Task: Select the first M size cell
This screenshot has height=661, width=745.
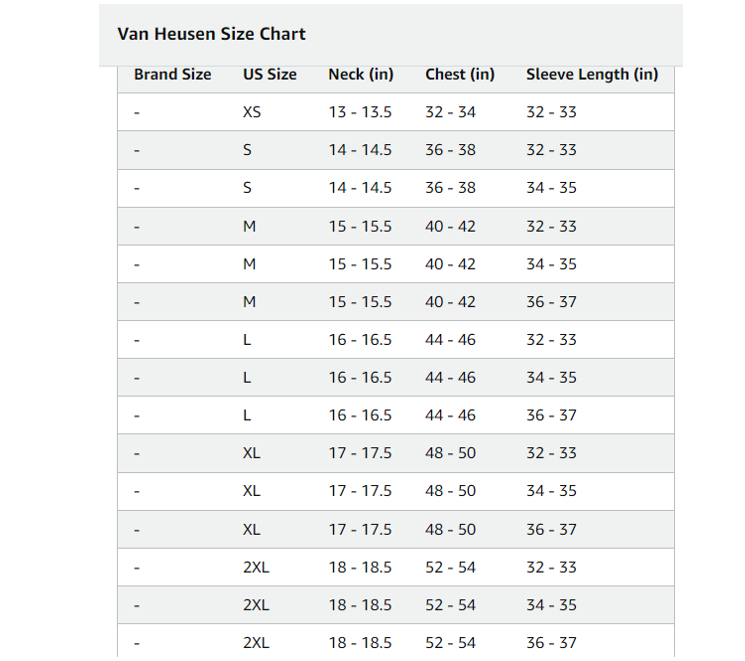Action: click(x=249, y=226)
